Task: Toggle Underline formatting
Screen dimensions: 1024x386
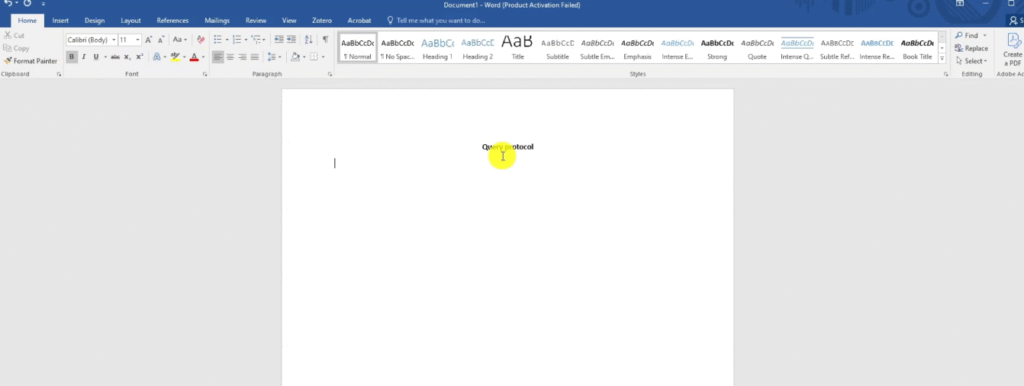Action: tap(96, 57)
